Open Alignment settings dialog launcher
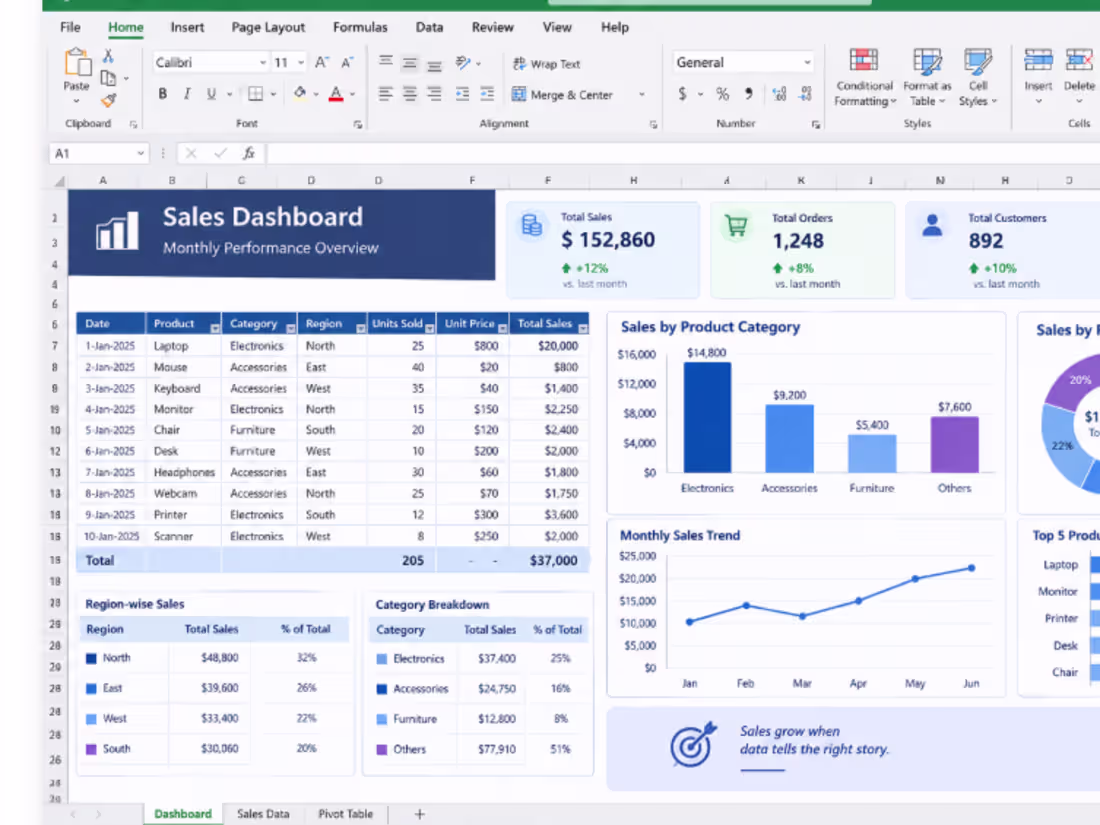This screenshot has height=825, width=1100. coord(653,124)
